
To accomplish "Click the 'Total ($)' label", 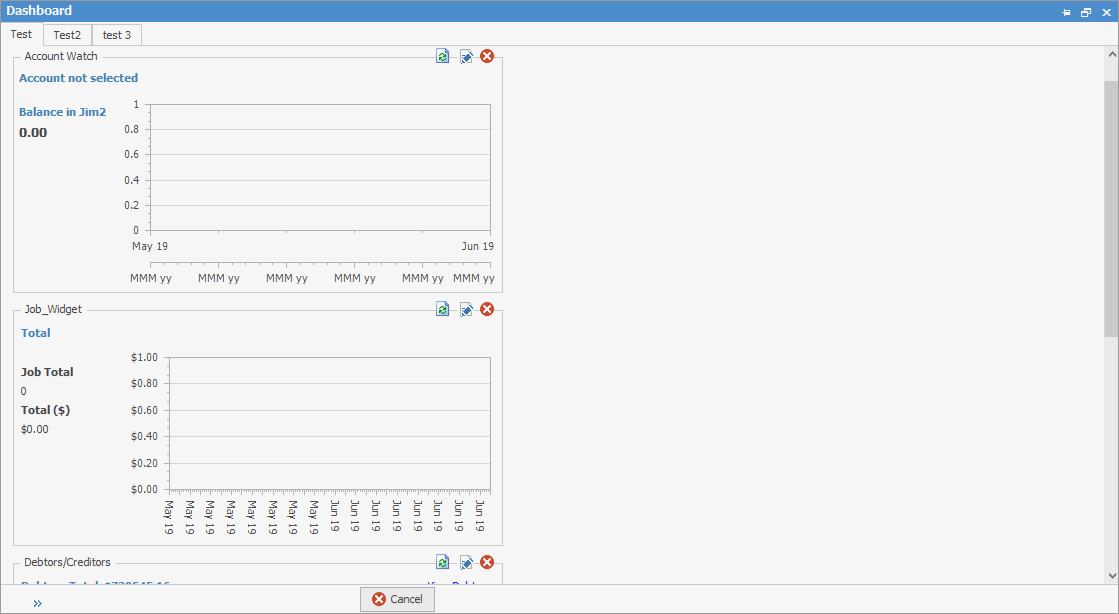I will point(46,410).
